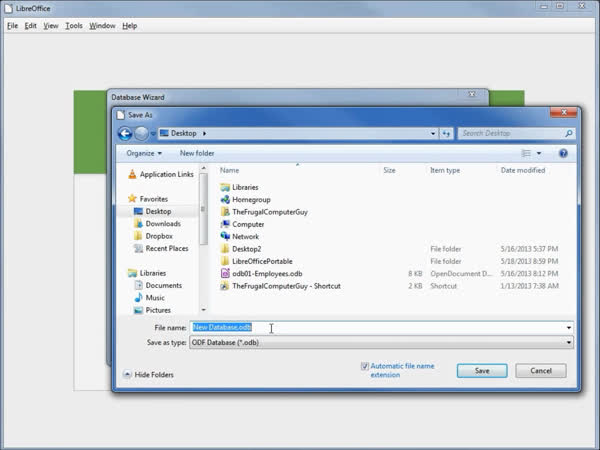Sort files by the Size column

389,170
